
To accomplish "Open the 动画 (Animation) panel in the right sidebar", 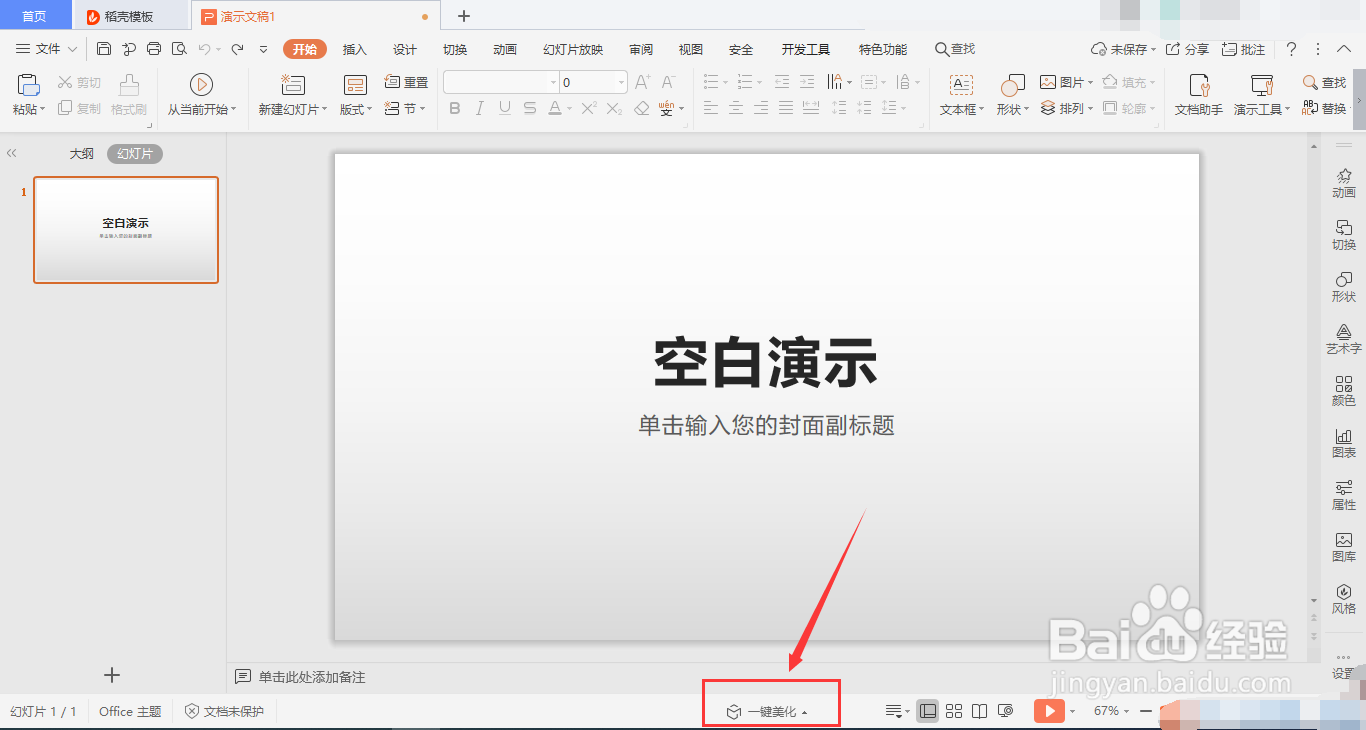I will pos(1343,183).
